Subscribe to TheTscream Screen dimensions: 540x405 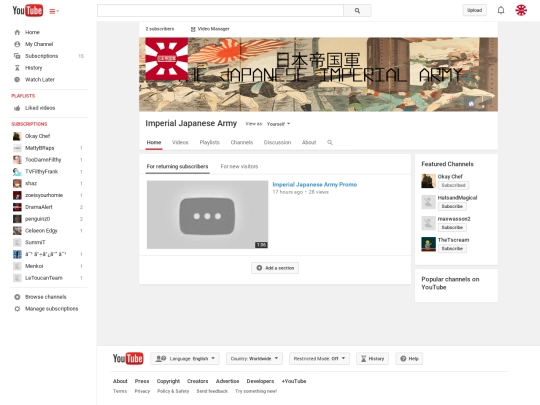coord(452,249)
